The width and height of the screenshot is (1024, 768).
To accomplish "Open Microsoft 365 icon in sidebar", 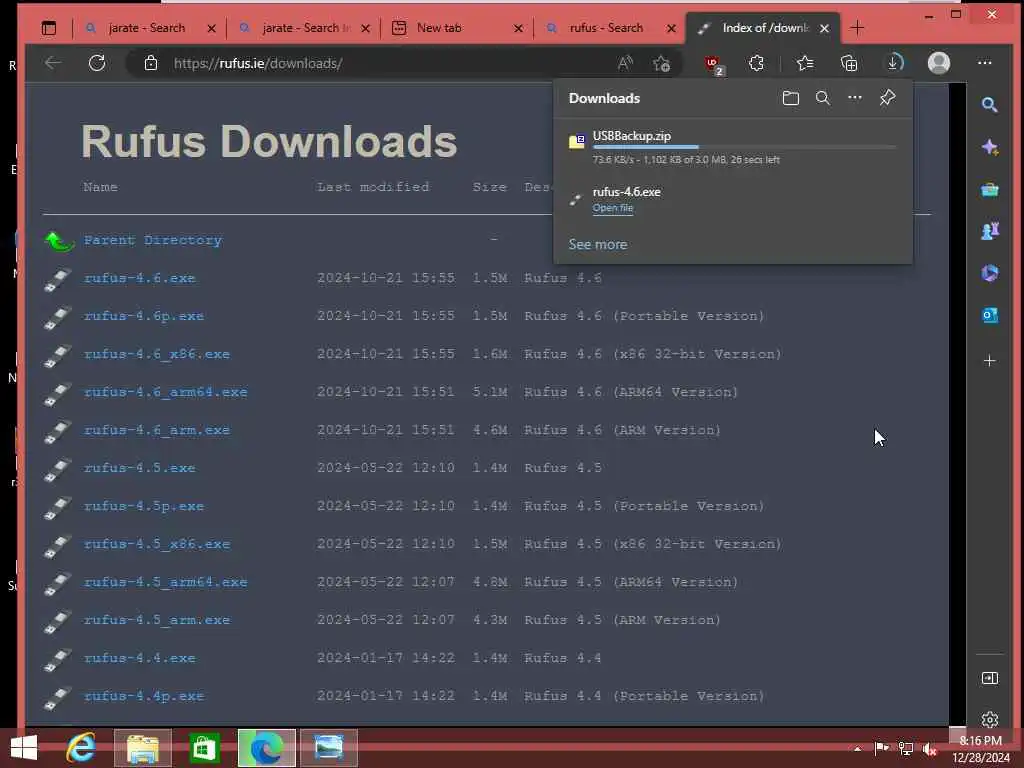I will [989, 272].
